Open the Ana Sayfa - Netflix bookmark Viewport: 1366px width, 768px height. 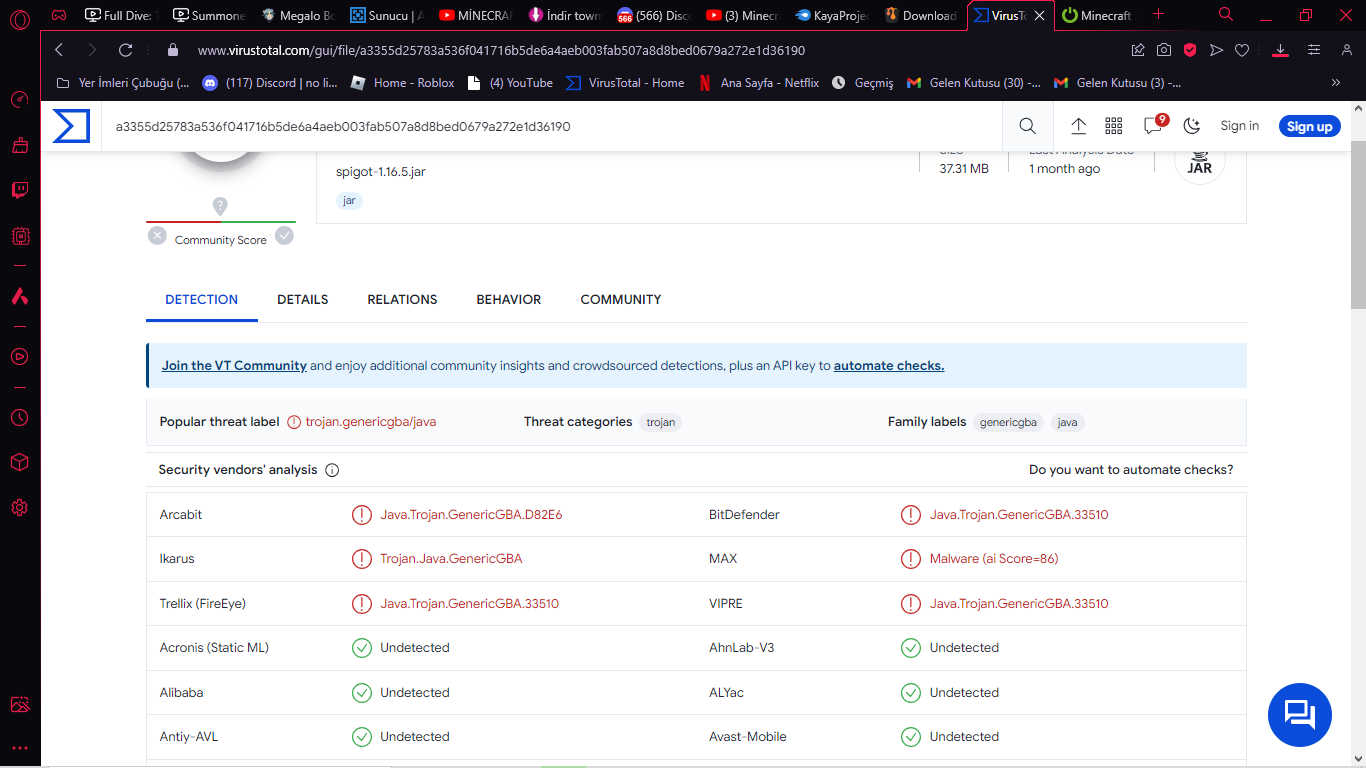point(758,83)
